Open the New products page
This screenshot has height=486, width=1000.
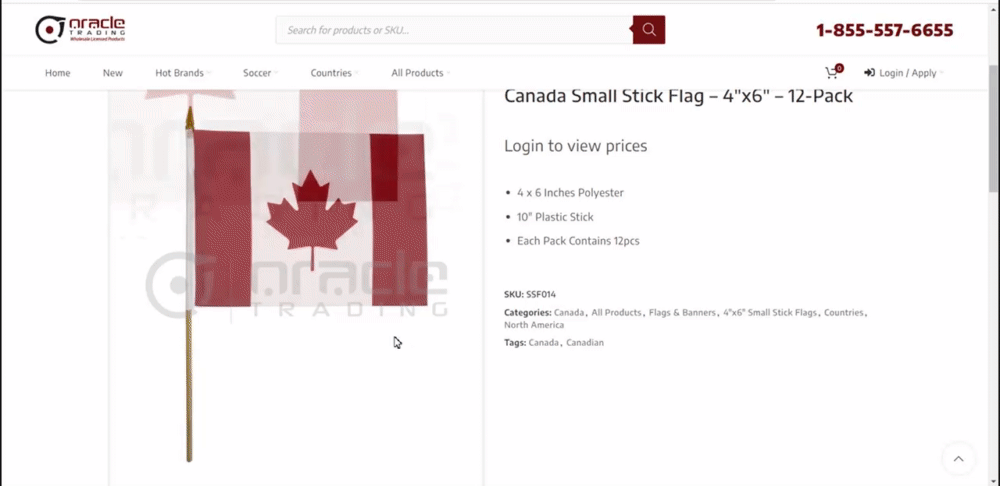click(112, 73)
